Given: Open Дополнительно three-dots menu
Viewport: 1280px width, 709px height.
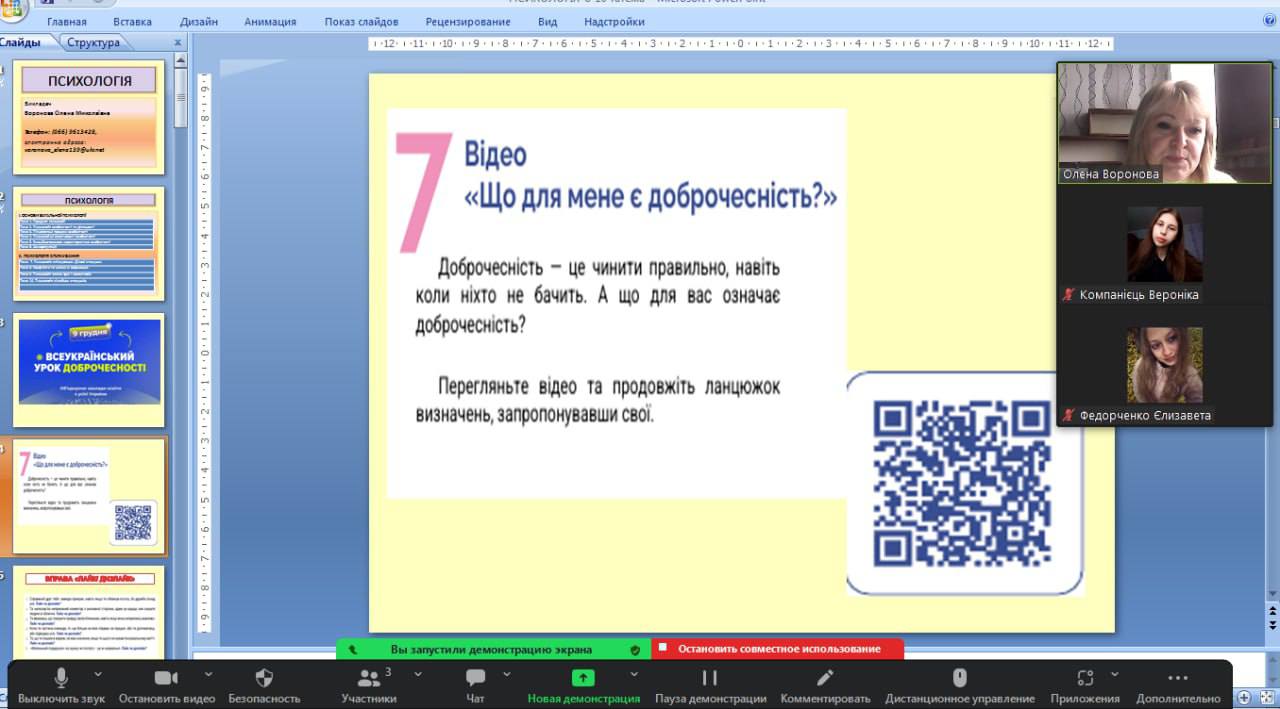Looking at the screenshot, I should pyautogui.click(x=1178, y=678).
